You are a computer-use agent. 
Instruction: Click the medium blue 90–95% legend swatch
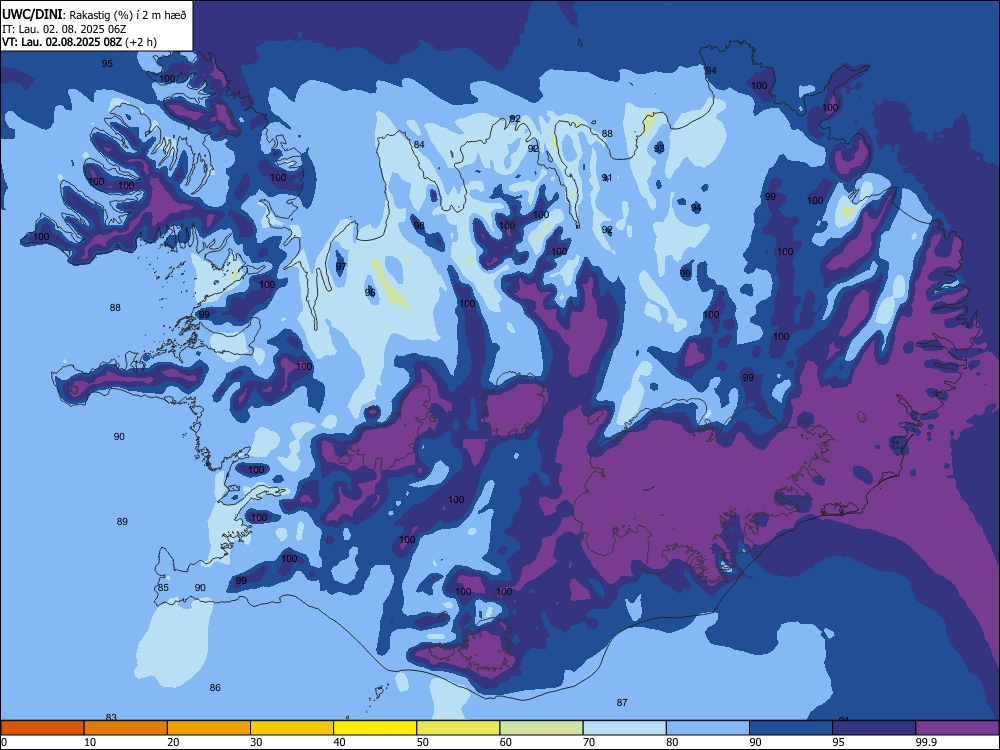click(791, 728)
